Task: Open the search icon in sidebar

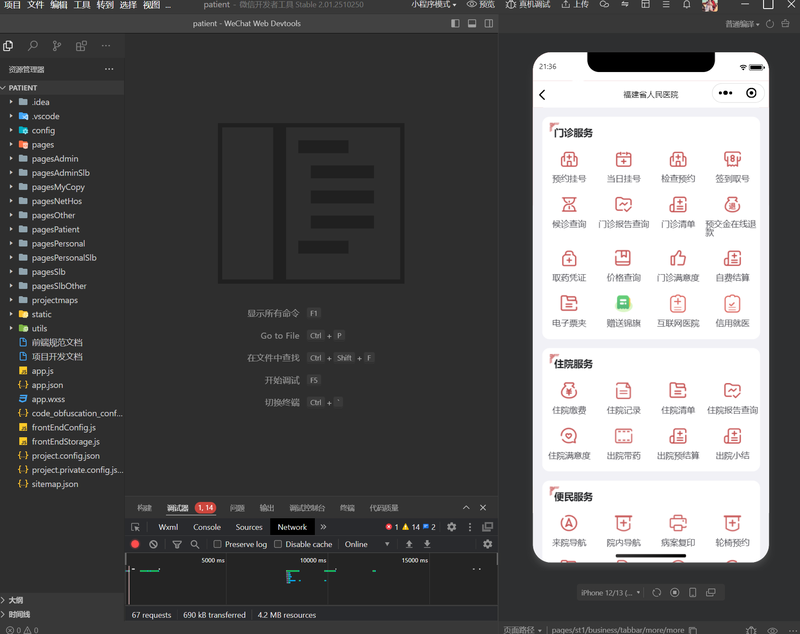Action: [x=33, y=46]
